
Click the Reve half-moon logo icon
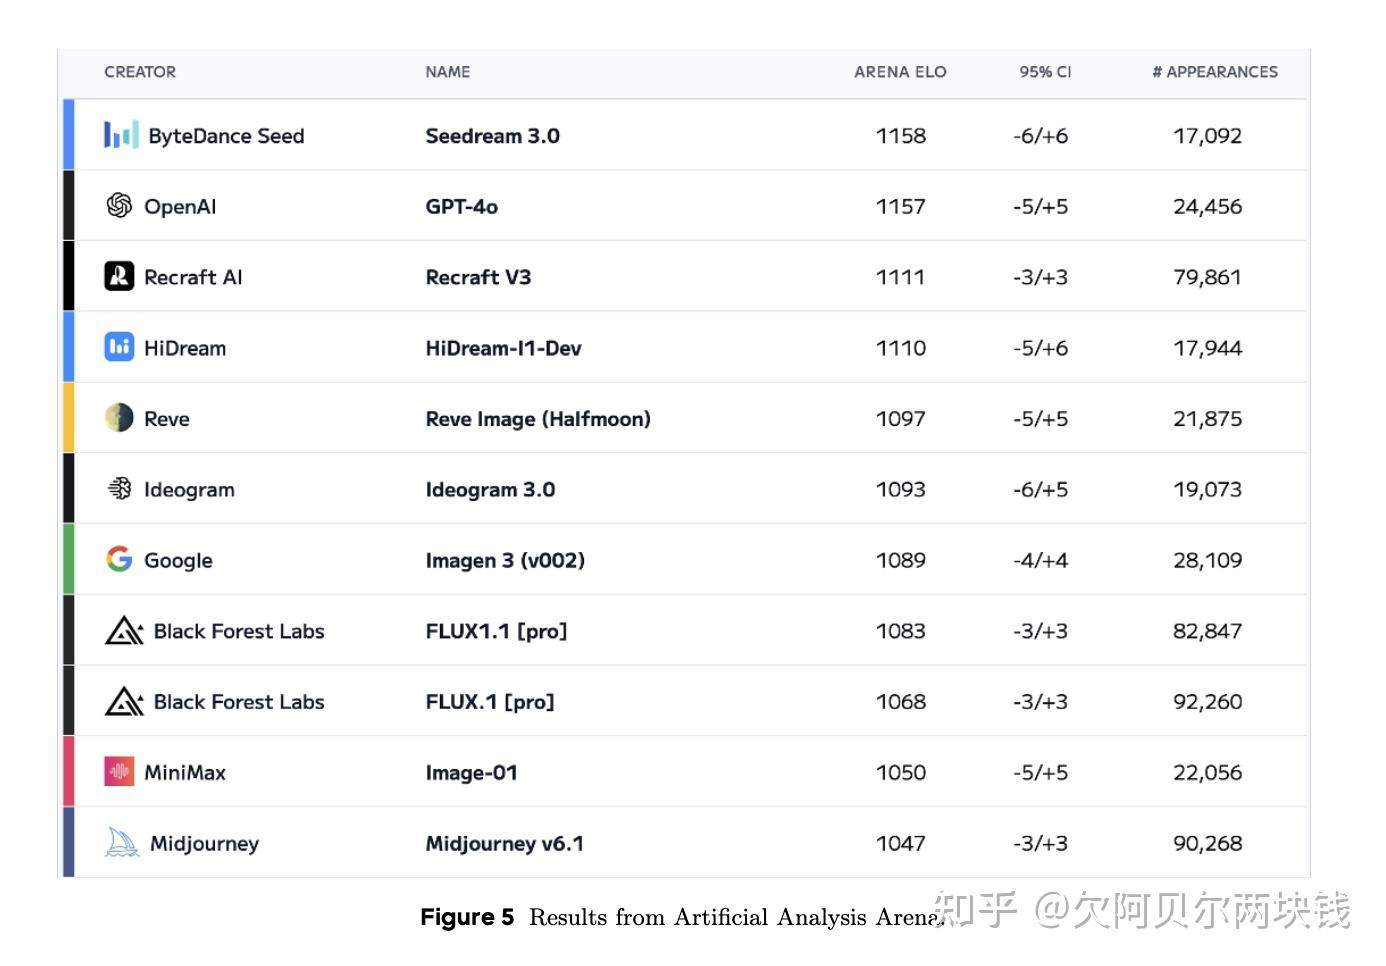[119, 418]
